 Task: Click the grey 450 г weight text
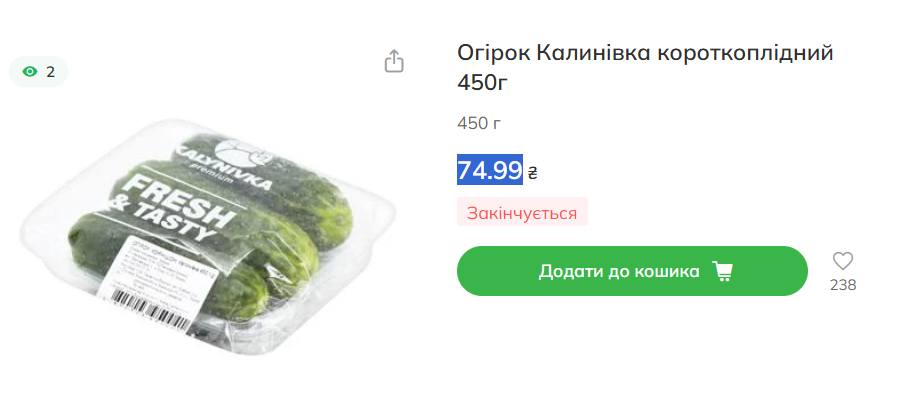479,123
